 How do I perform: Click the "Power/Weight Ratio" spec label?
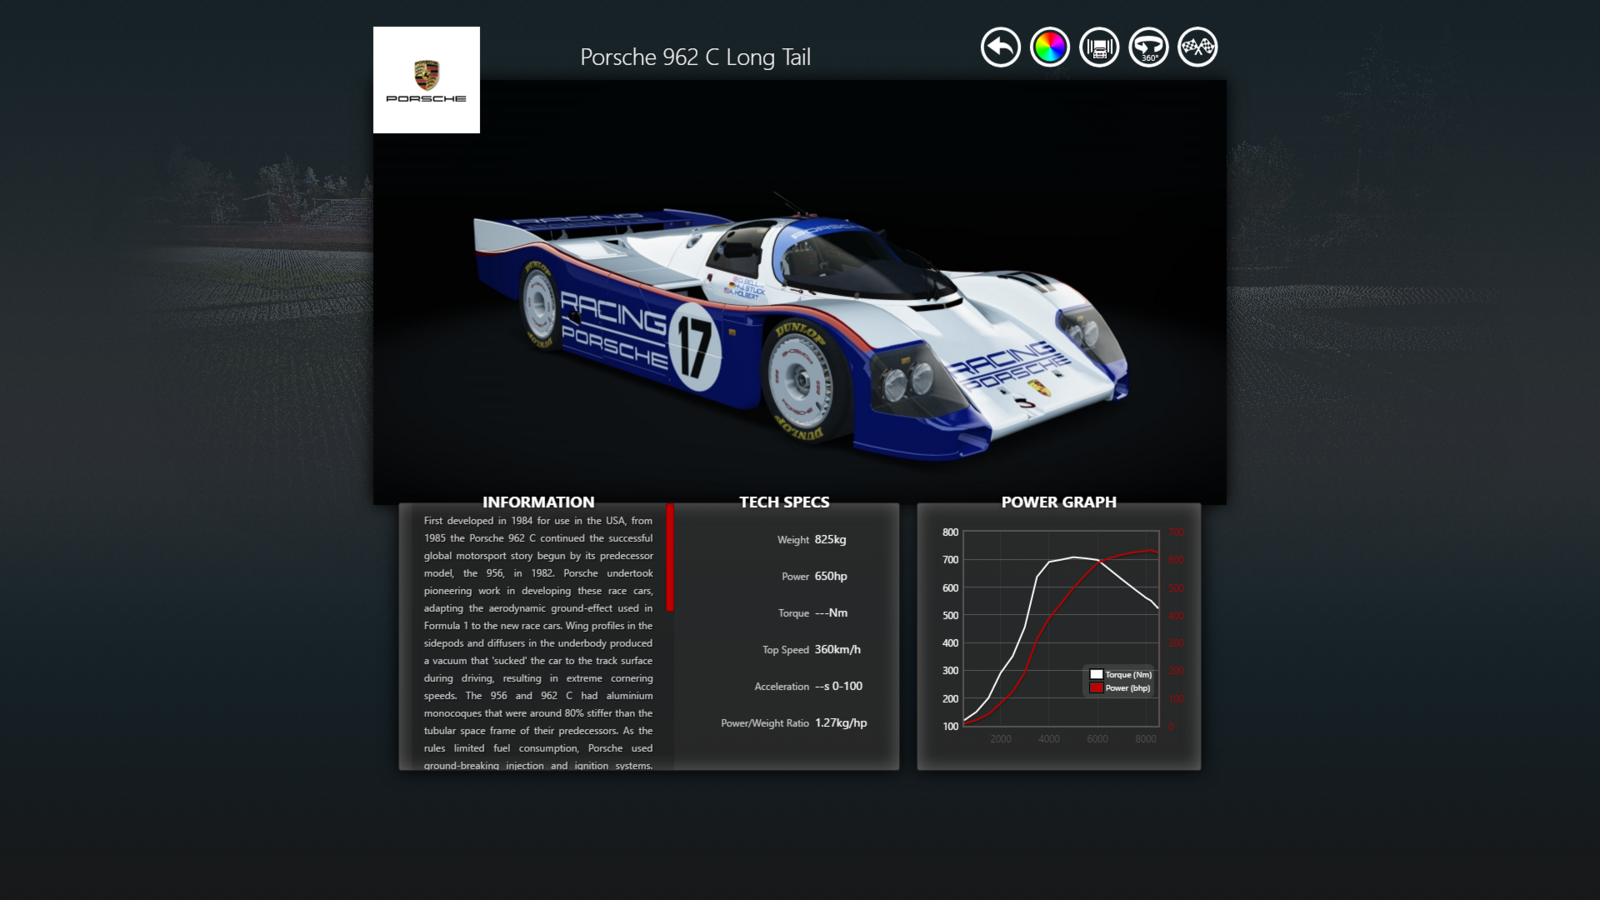pyautogui.click(x=765, y=723)
